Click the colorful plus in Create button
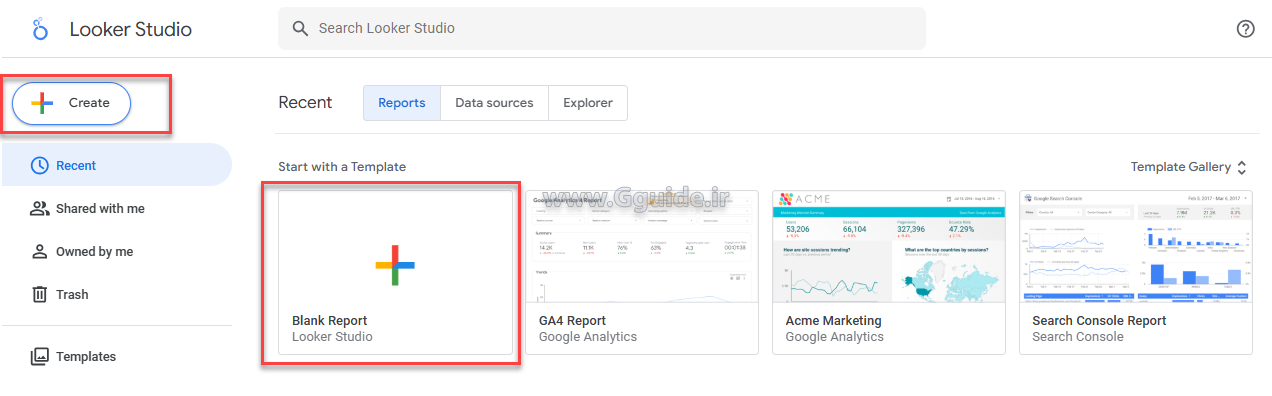 [42, 103]
